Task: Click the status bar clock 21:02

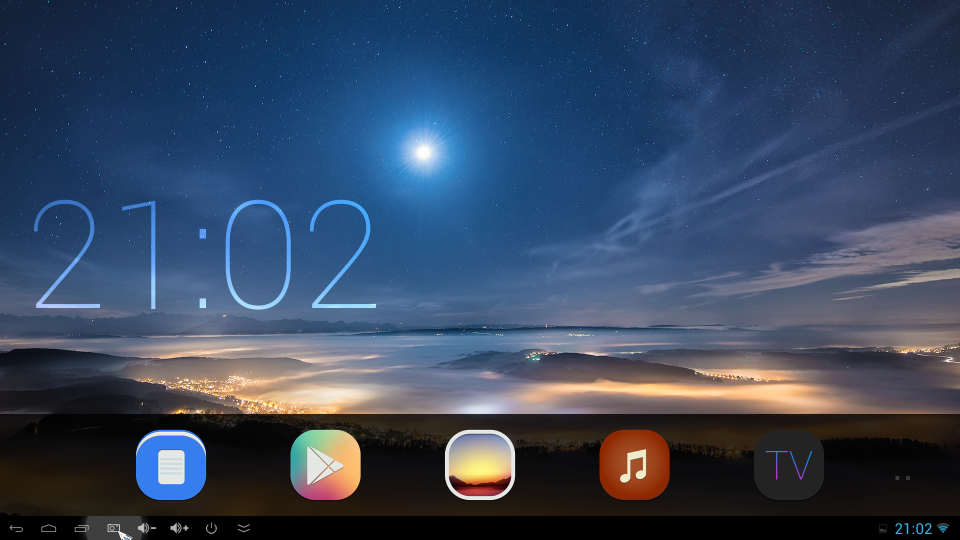Action: (913, 528)
